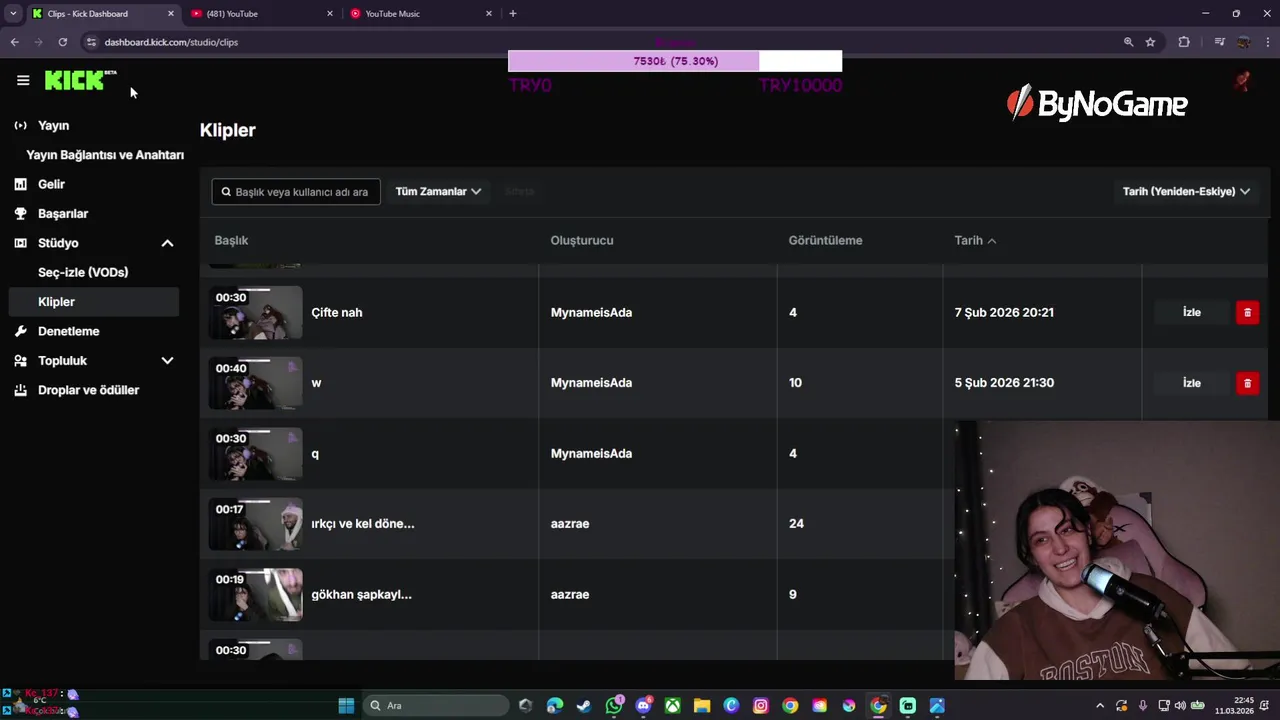Click İzle for the clip titled w

[x=1192, y=383]
